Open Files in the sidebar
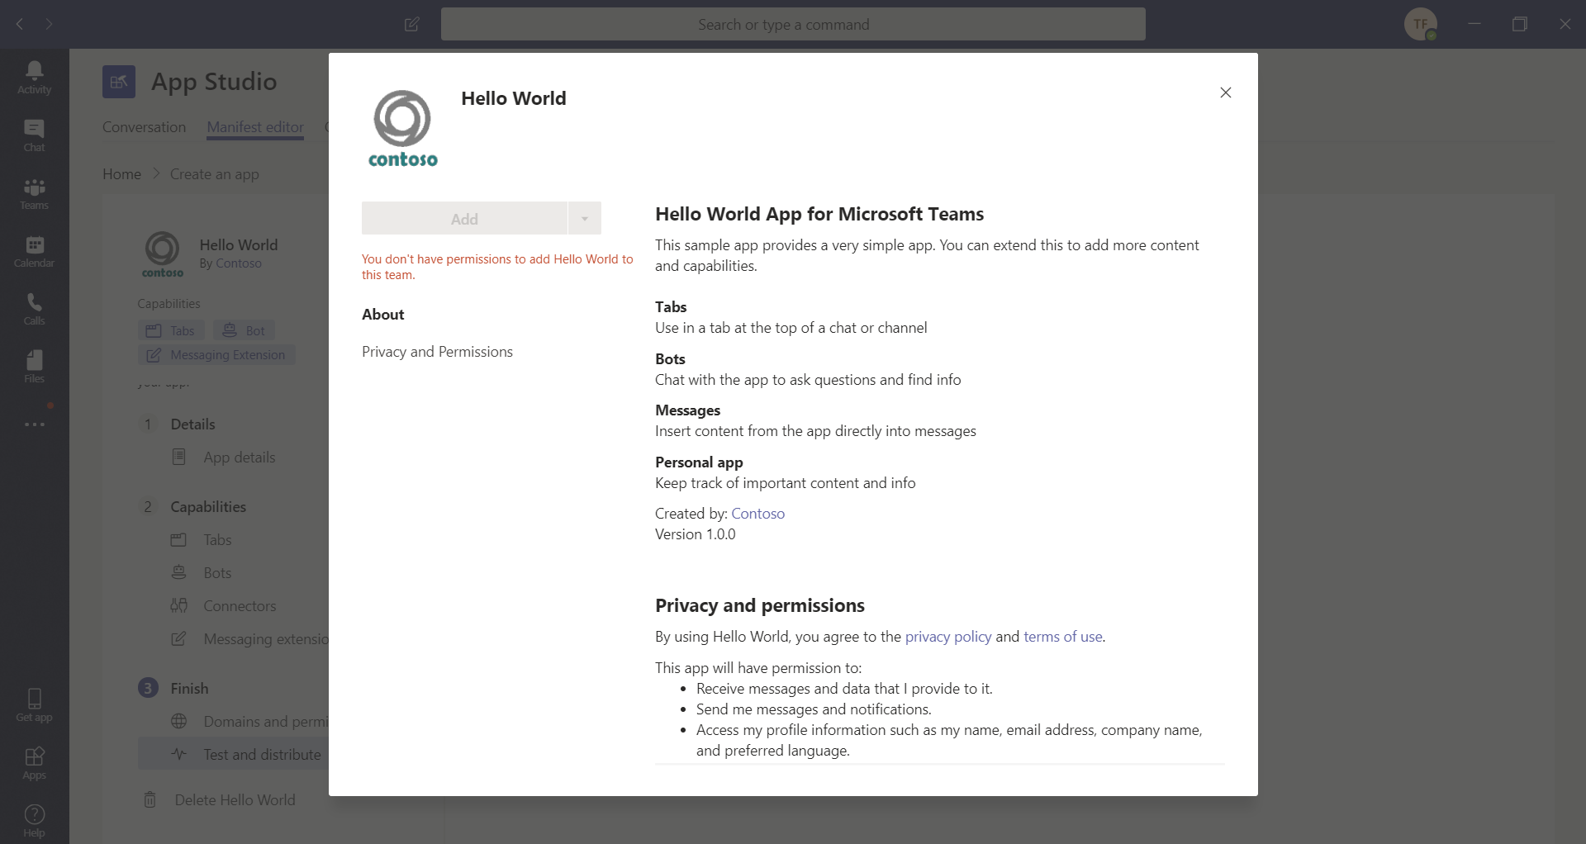The height and width of the screenshot is (844, 1586). coord(34,367)
